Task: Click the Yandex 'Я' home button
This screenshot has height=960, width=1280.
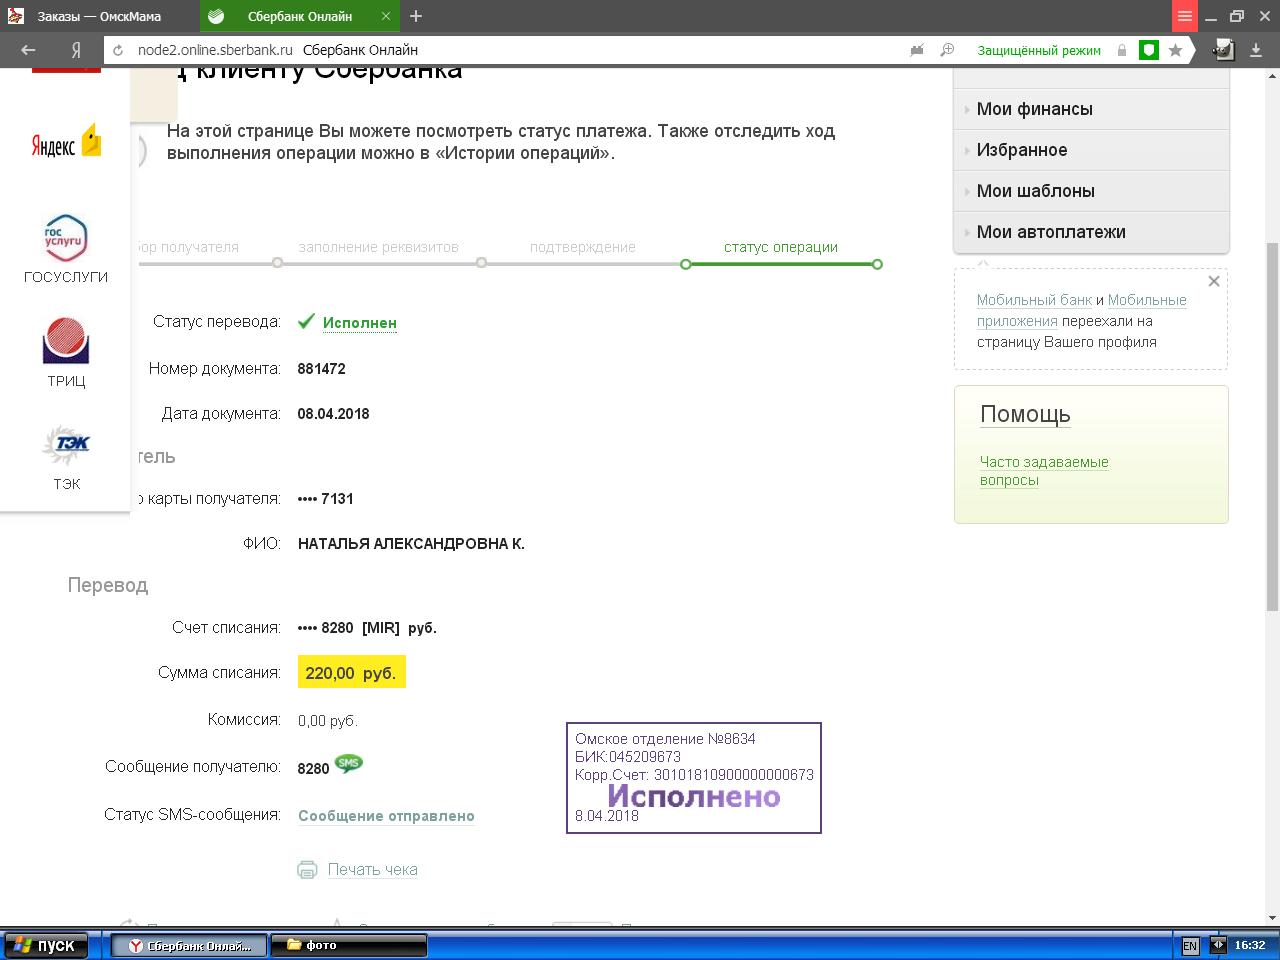Action: click(x=76, y=50)
